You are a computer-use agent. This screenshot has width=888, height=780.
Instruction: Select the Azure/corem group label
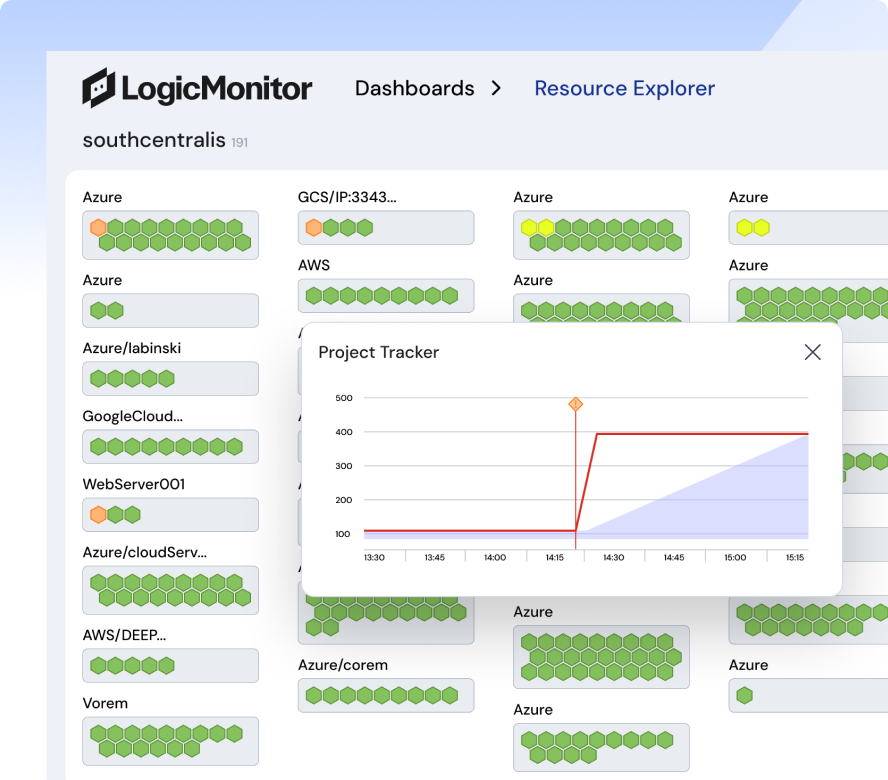pos(343,665)
